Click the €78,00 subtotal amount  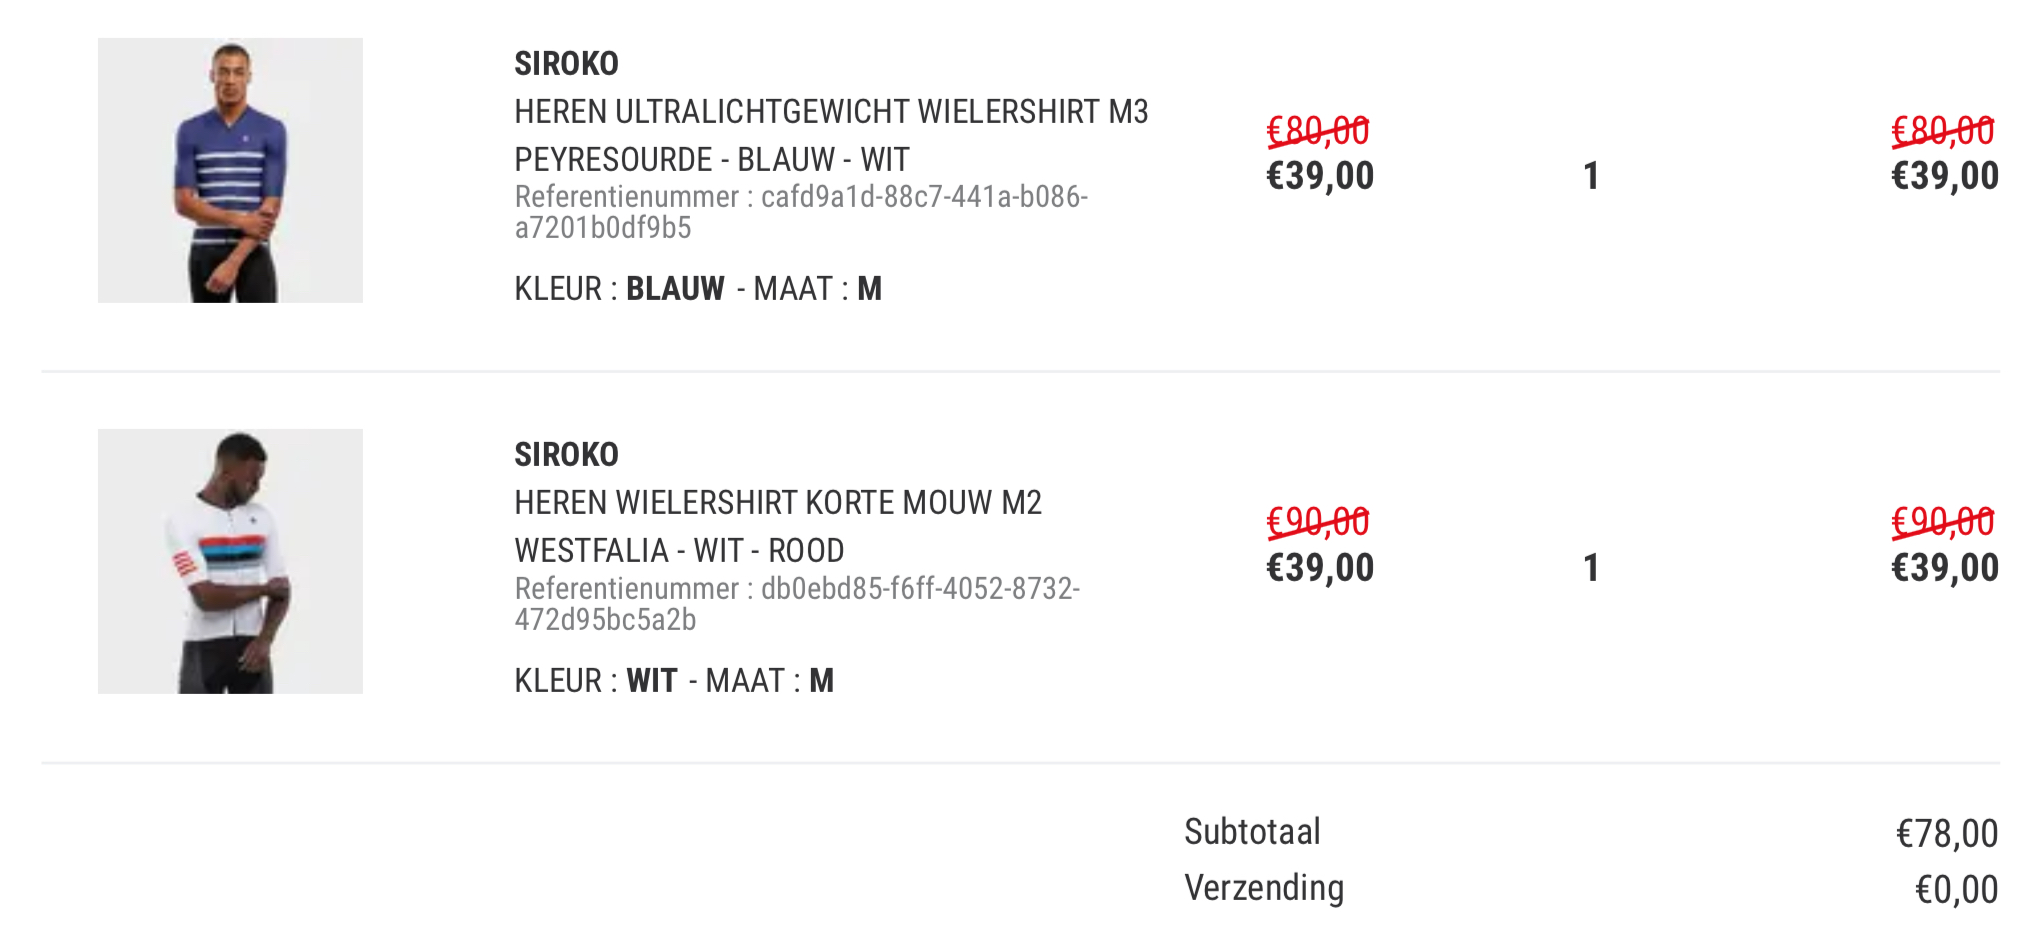click(x=1947, y=834)
